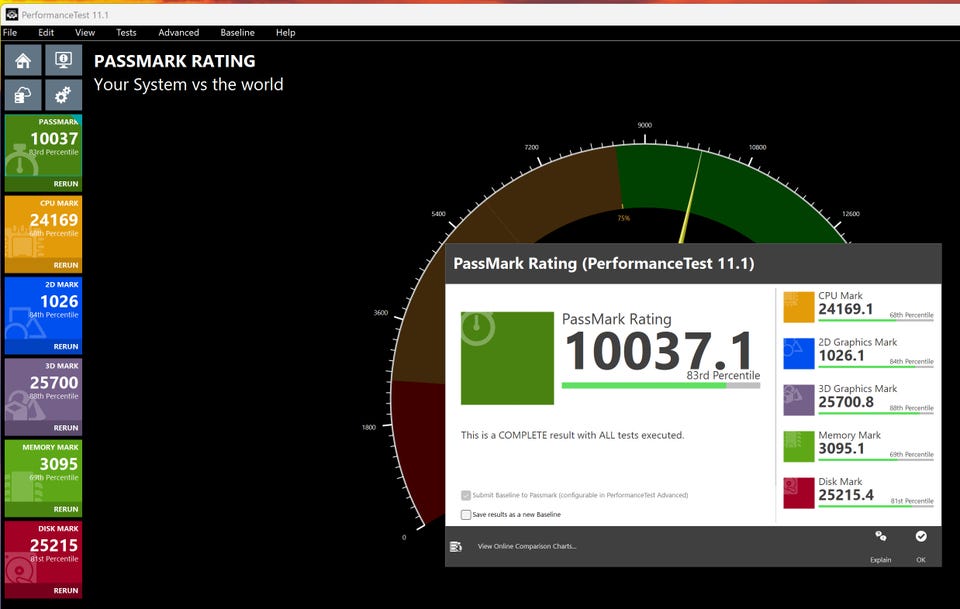
Task: Click the 2D Graphics Mark 1026.1 value
Action: (841, 356)
